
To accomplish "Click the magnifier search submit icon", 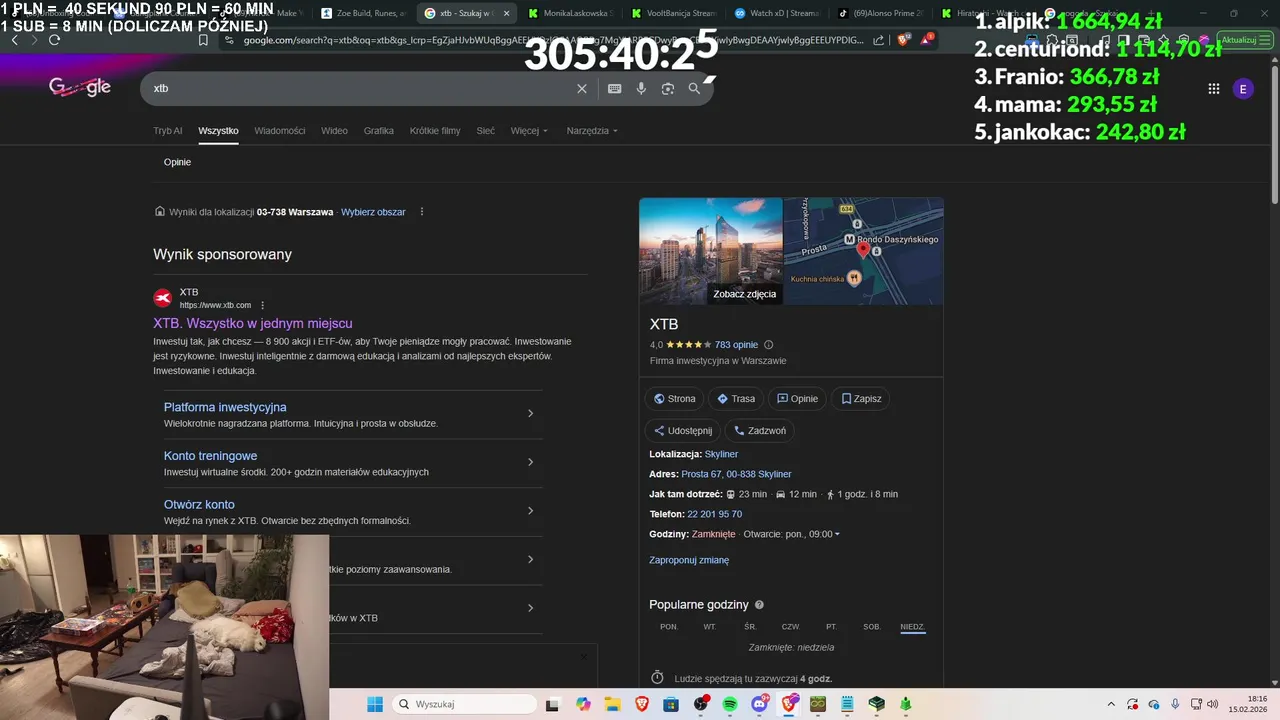I will pyautogui.click(x=694, y=88).
